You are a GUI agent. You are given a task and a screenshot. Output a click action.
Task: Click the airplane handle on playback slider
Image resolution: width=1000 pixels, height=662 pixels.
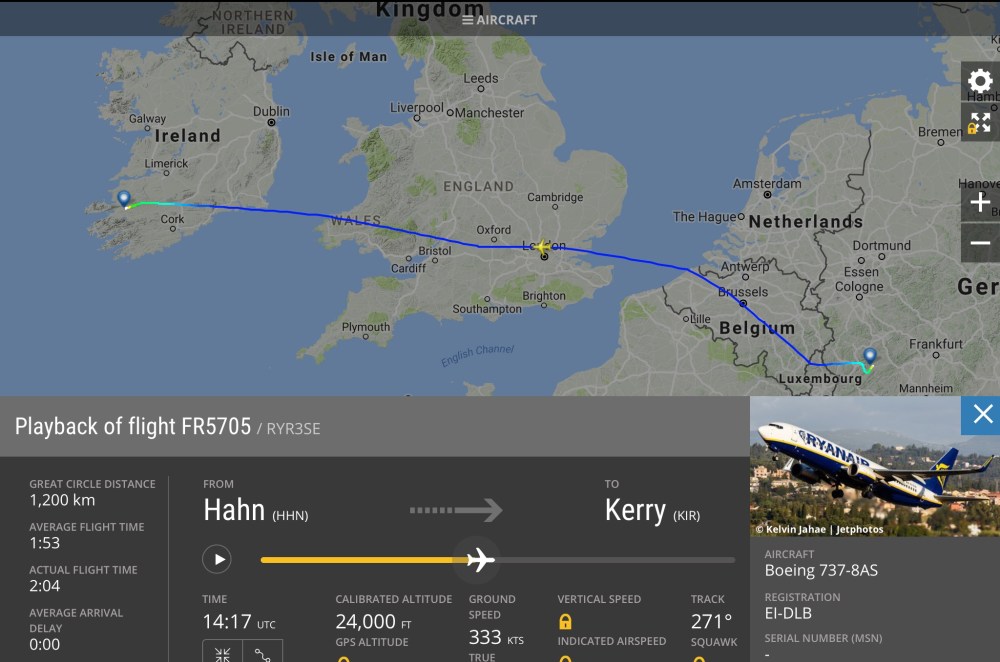tap(480, 560)
